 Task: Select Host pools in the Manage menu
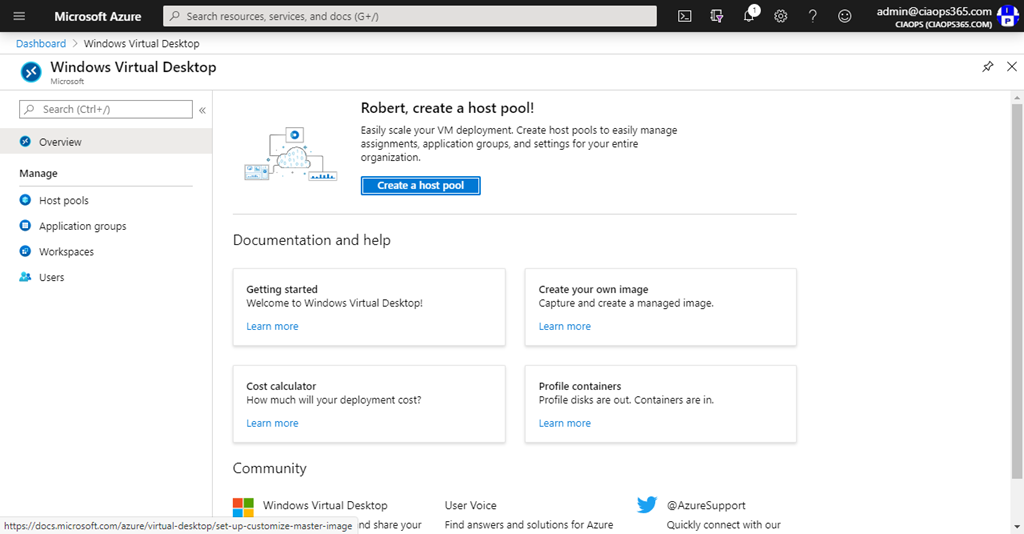(63, 201)
